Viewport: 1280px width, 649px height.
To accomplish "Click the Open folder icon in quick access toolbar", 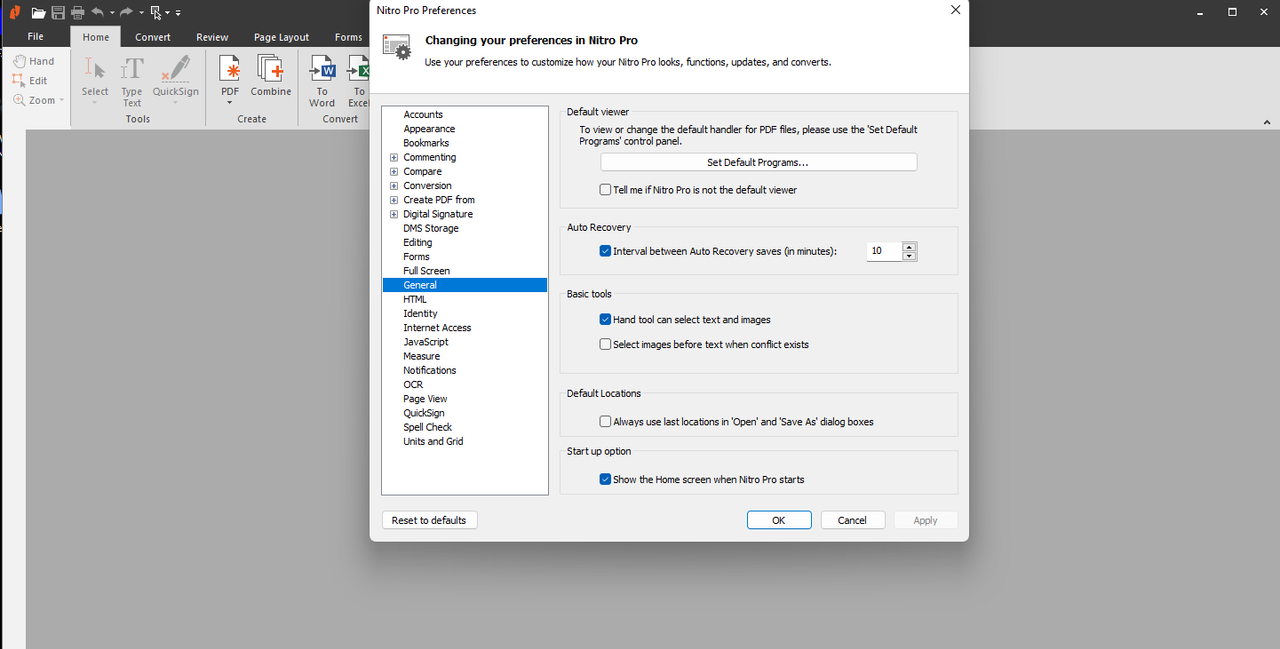I will pos(38,13).
